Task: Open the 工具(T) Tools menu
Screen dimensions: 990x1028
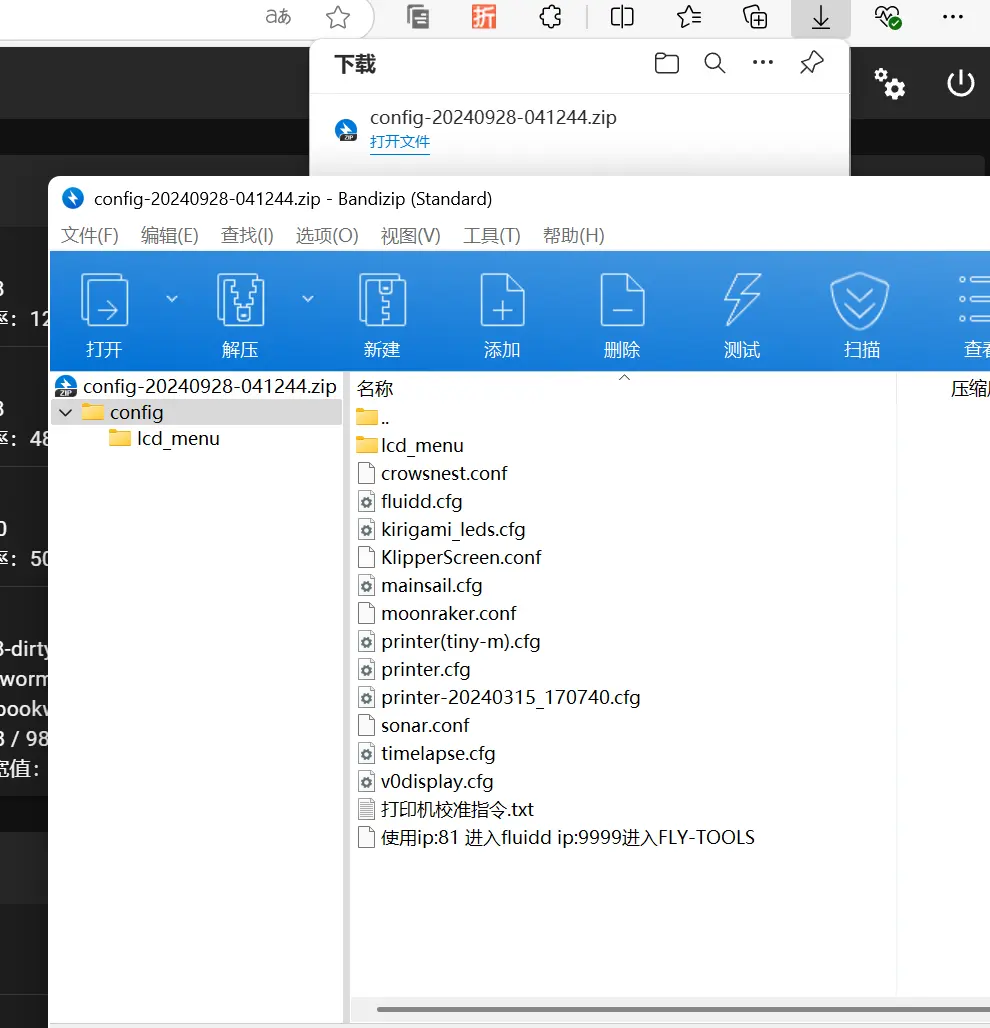Action: (x=492, y=235)
